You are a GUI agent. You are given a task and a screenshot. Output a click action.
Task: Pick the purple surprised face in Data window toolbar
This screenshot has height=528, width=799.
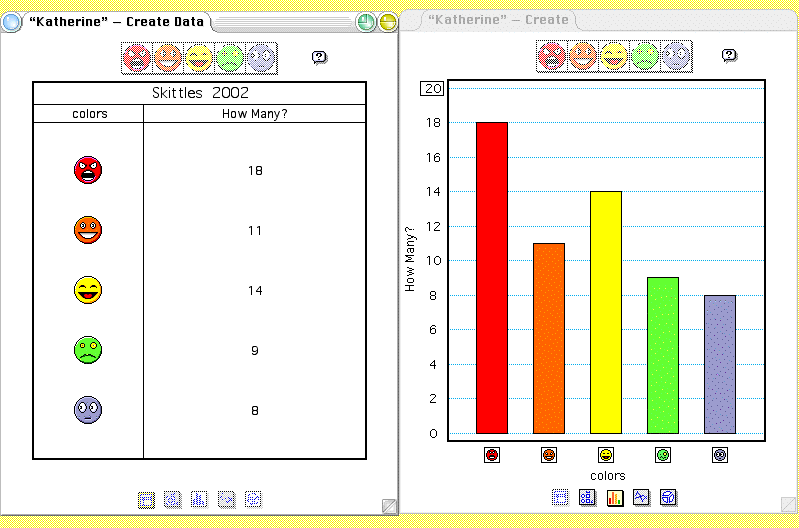[x=261, y=58]
